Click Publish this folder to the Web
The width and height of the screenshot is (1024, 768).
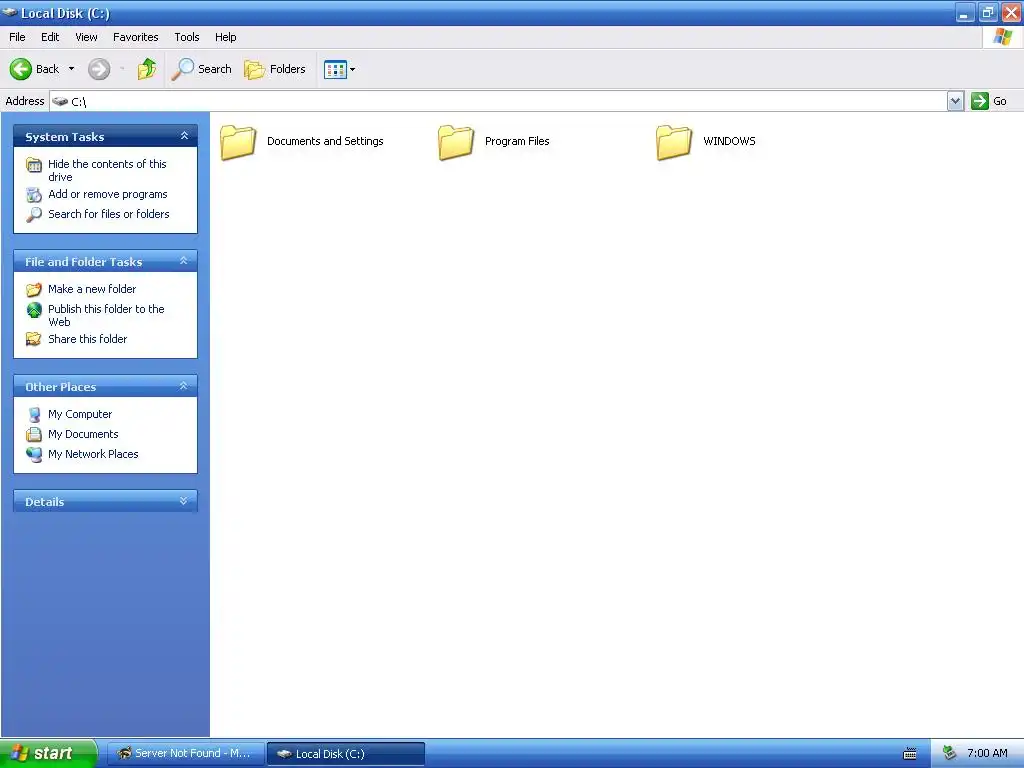click(x=106, y=315)
